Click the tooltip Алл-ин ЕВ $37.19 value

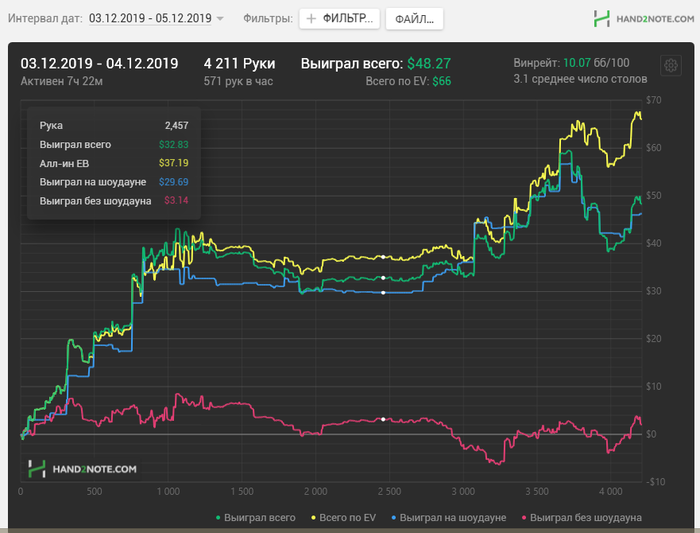(174, 163)
